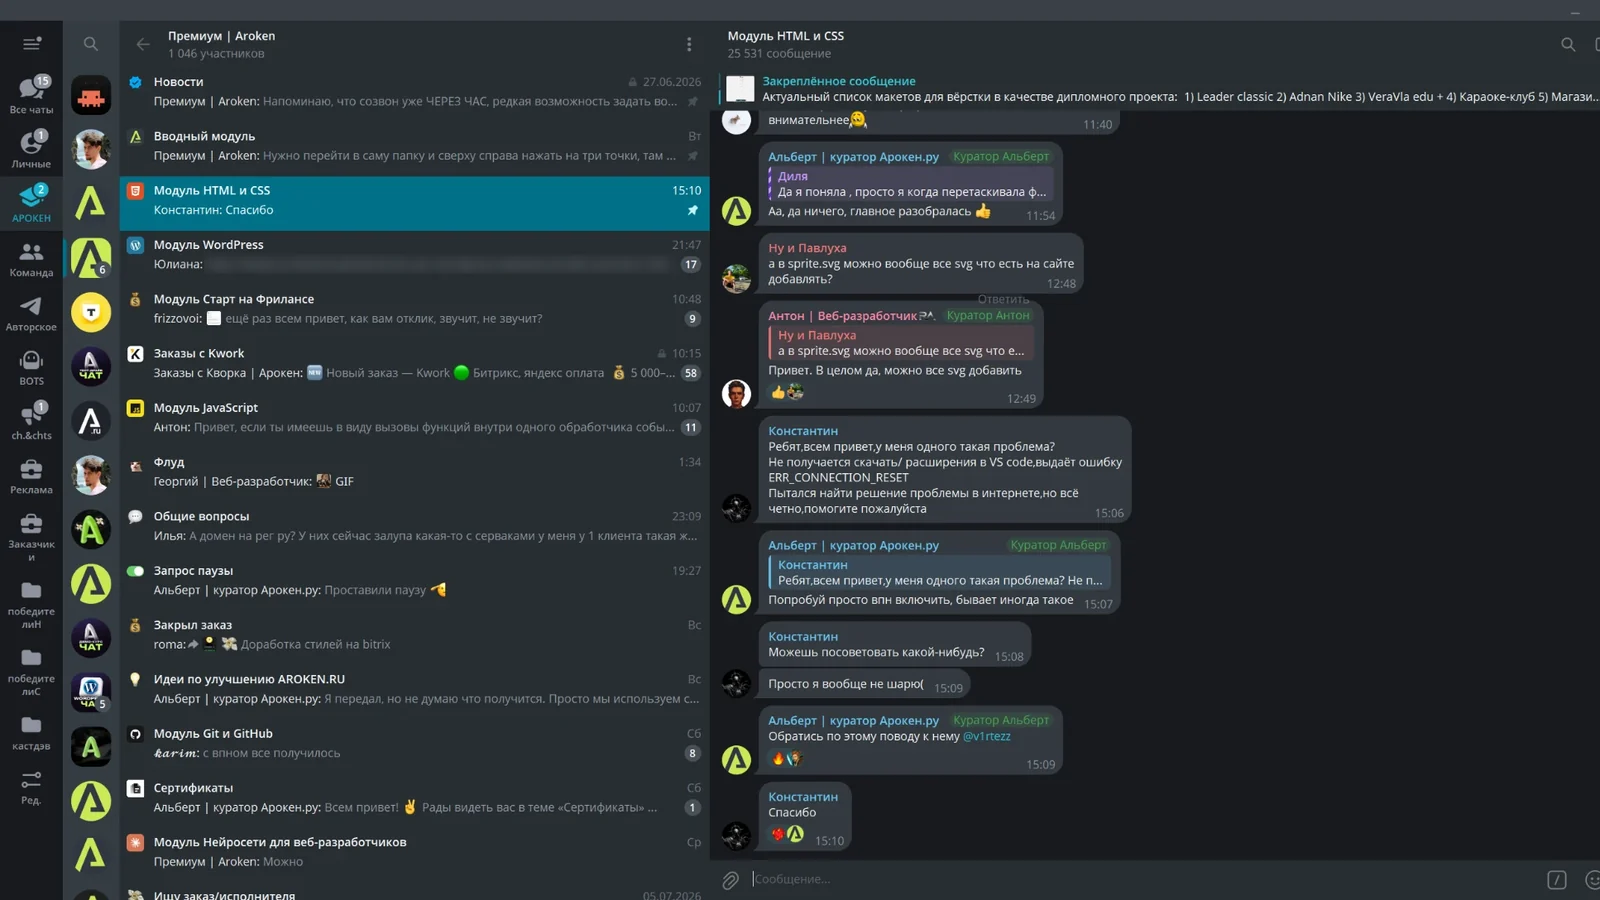Open the "Сертификаты" topic
Image resolution: width=1600 pixels, height=900 pixels.
pos(415,798)
